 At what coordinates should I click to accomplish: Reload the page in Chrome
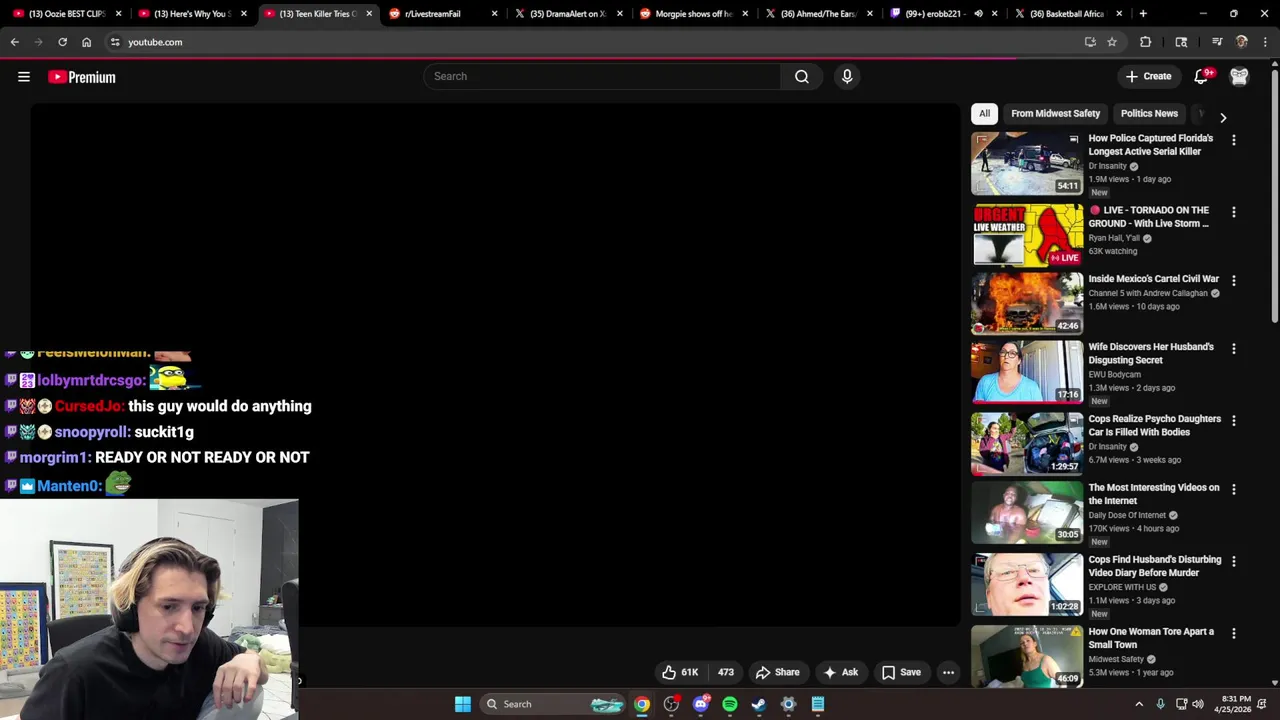[x=62, y=42]
